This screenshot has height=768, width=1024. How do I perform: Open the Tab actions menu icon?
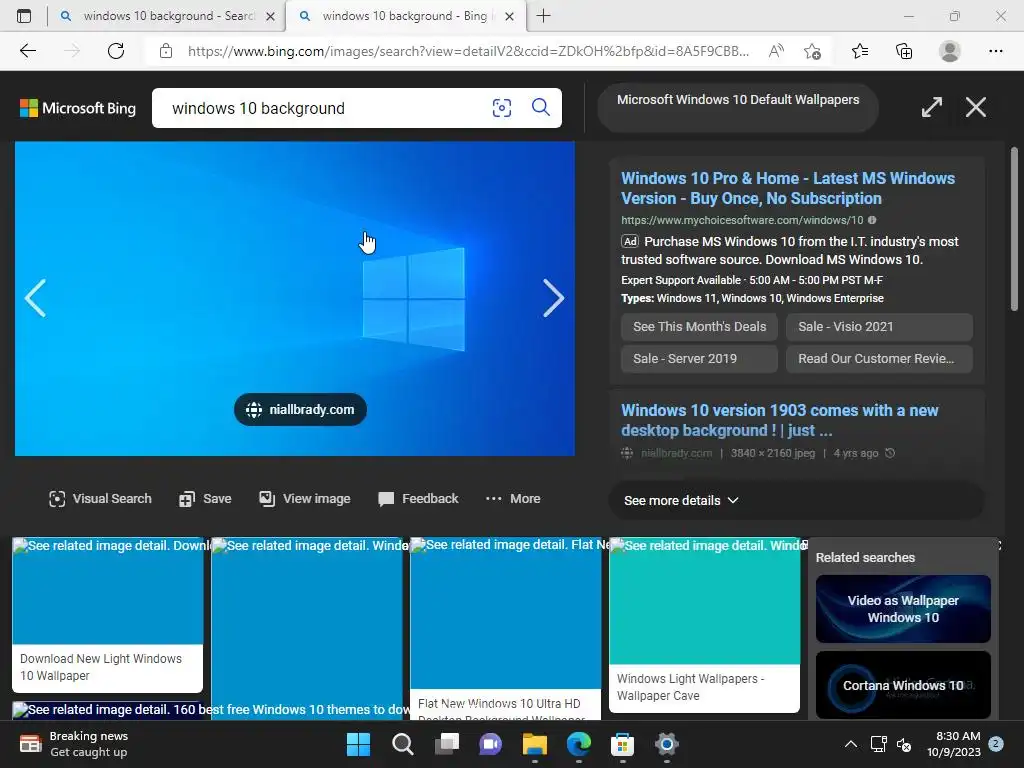(24, 16)
